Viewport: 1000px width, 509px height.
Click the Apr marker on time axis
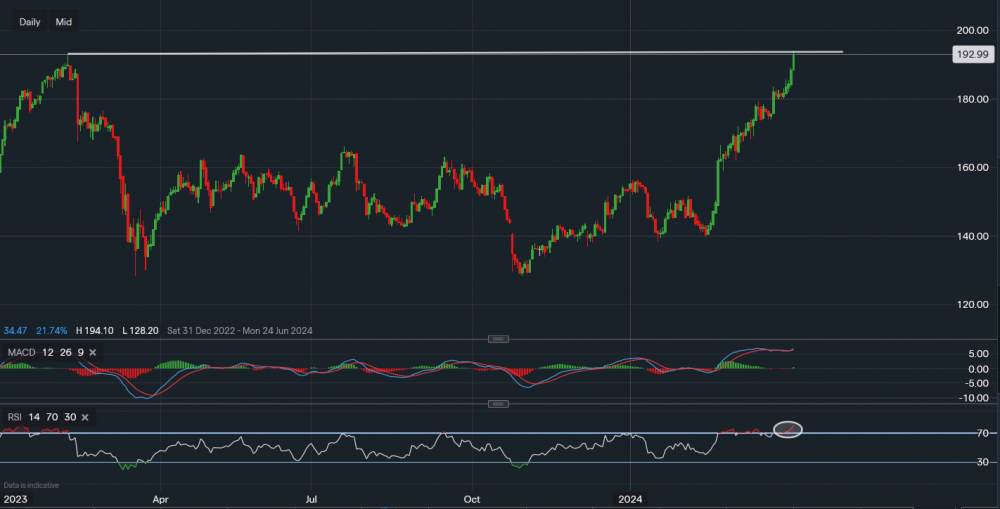160,497
